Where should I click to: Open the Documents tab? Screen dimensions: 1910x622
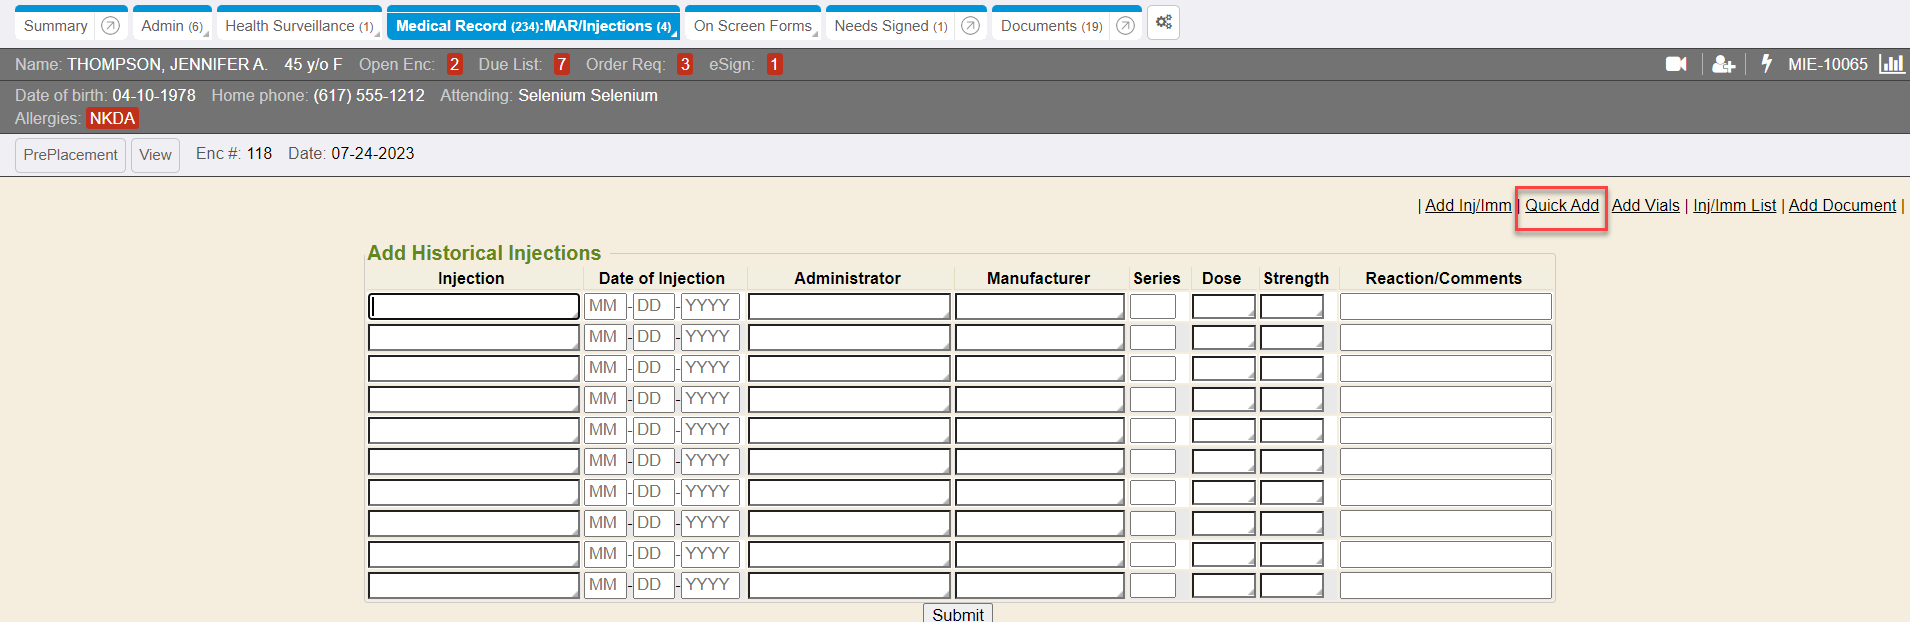(1050, 26)
